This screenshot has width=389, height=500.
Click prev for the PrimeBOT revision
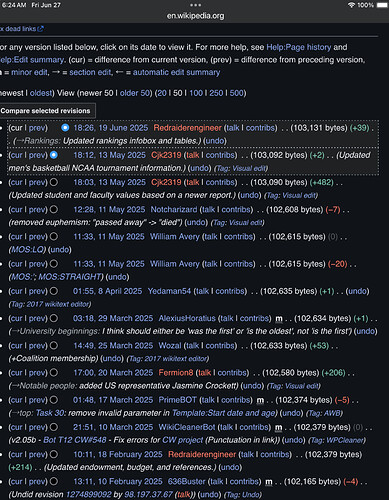[37, 400]
